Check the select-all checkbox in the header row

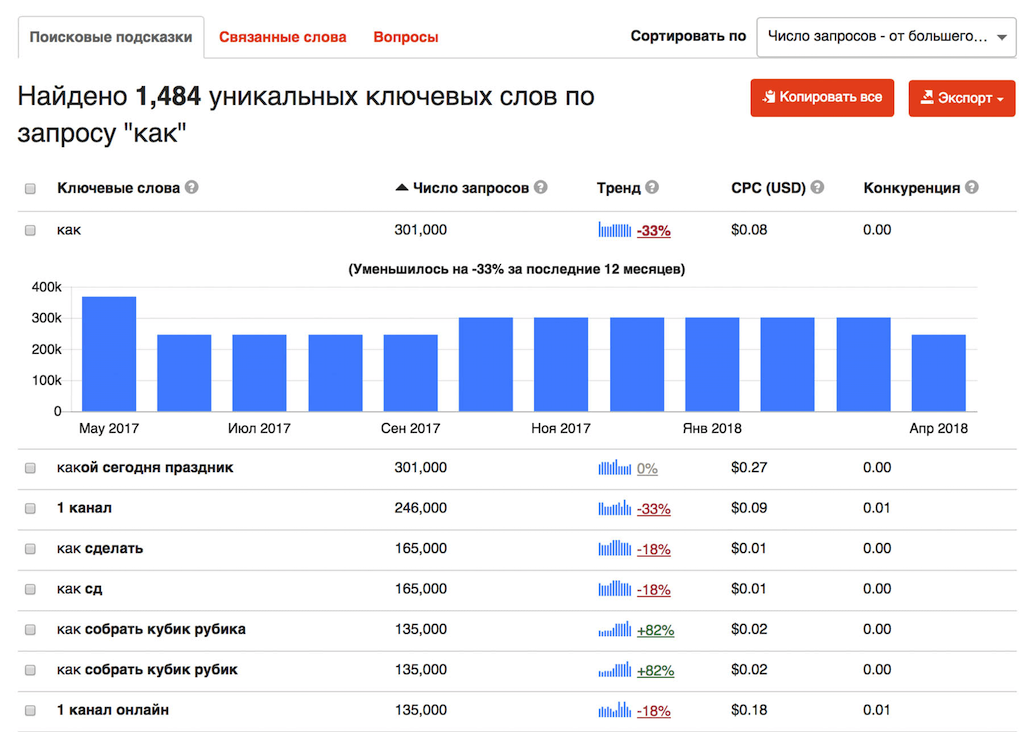(30, 188)
